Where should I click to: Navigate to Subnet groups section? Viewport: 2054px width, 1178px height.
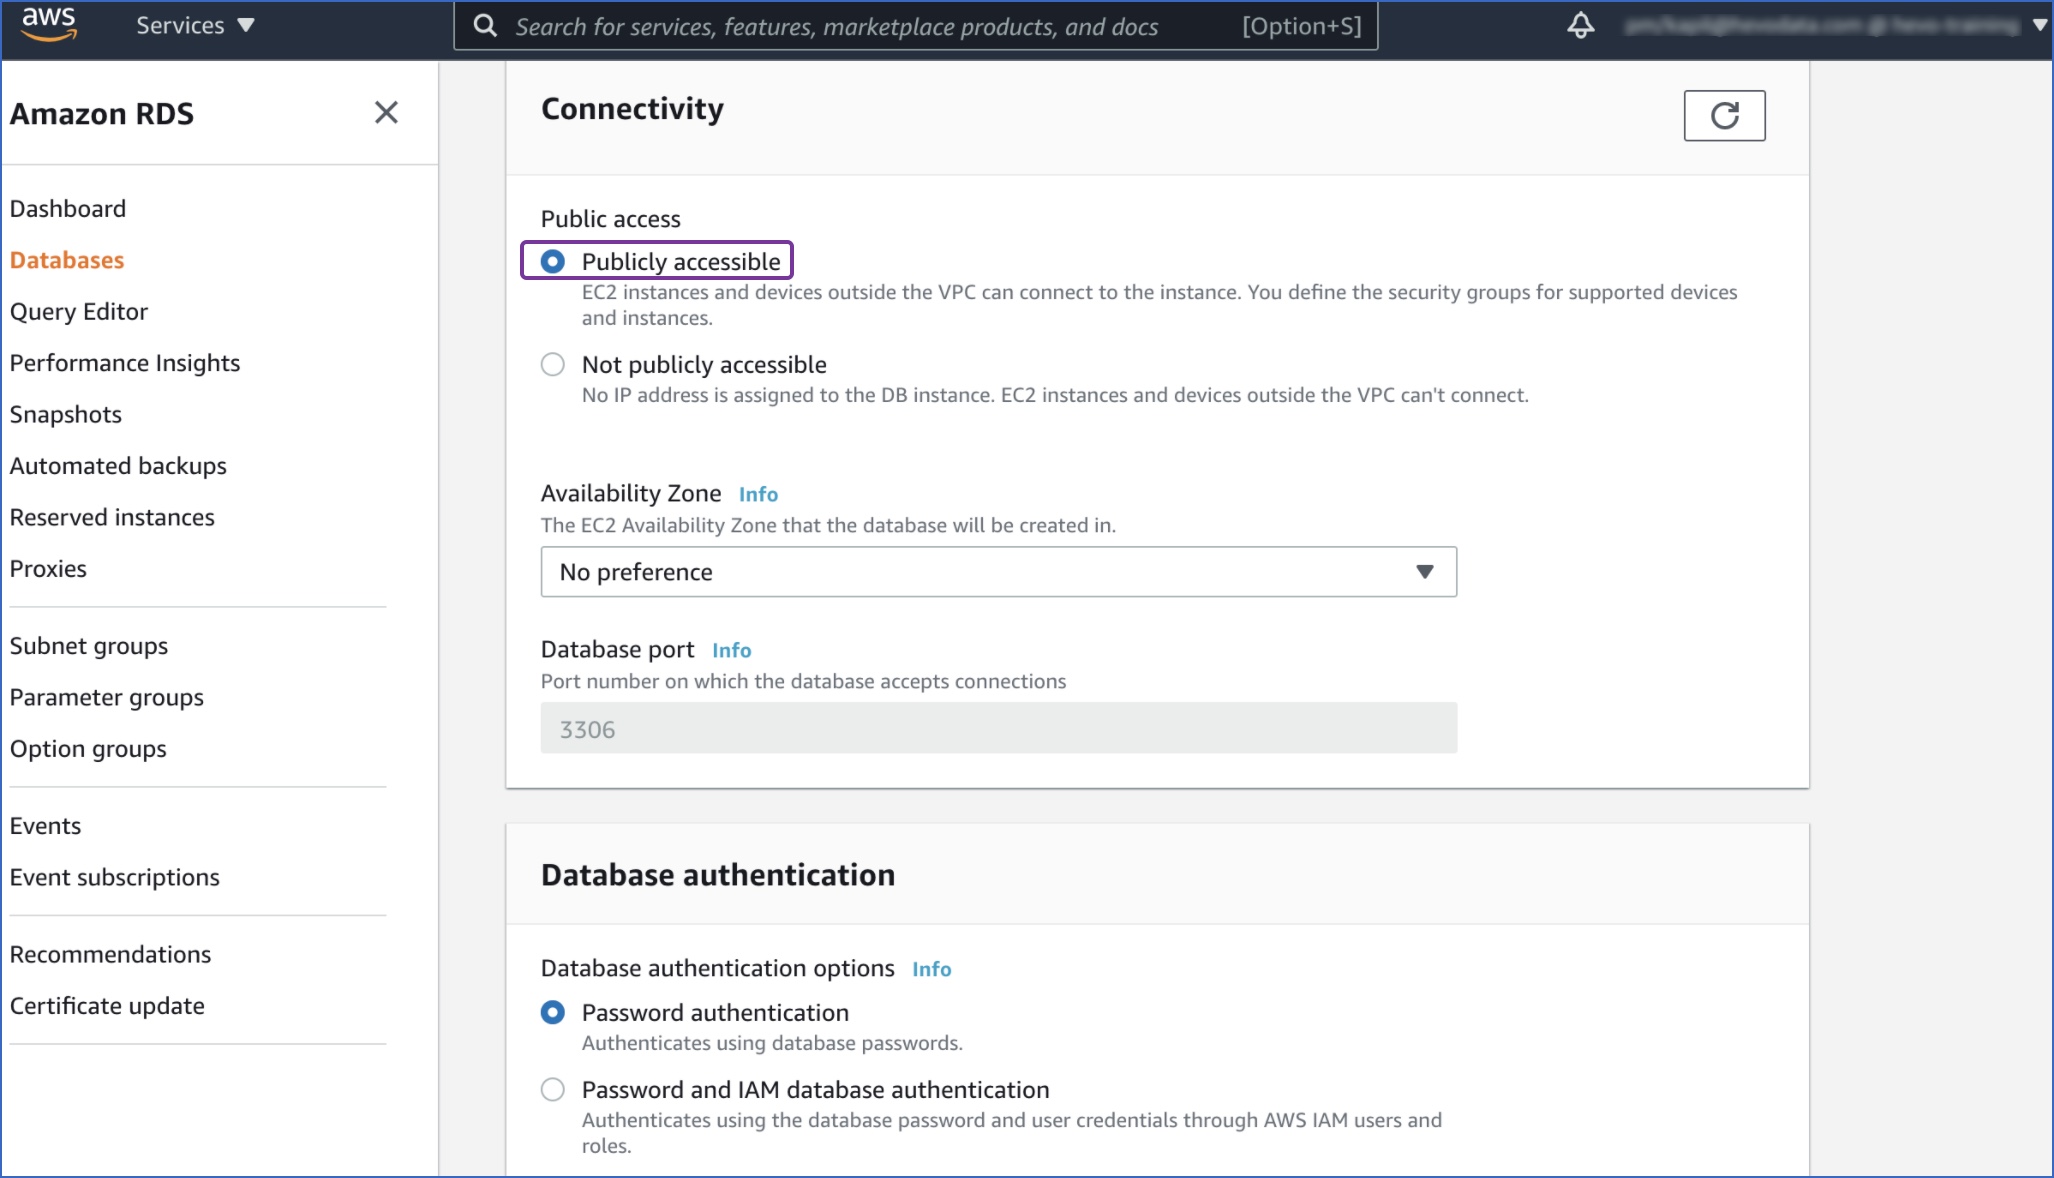[x=89, y=645]
